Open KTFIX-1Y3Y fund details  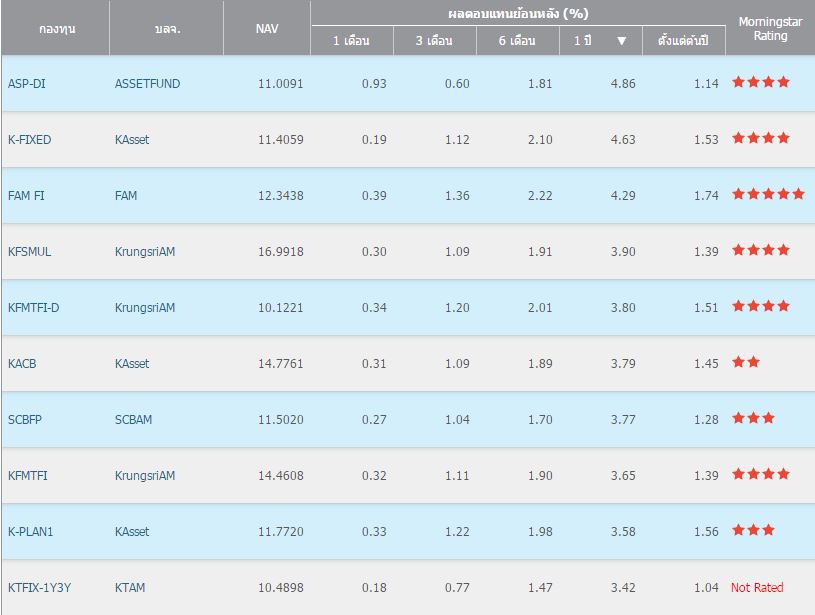pos(39,587)
